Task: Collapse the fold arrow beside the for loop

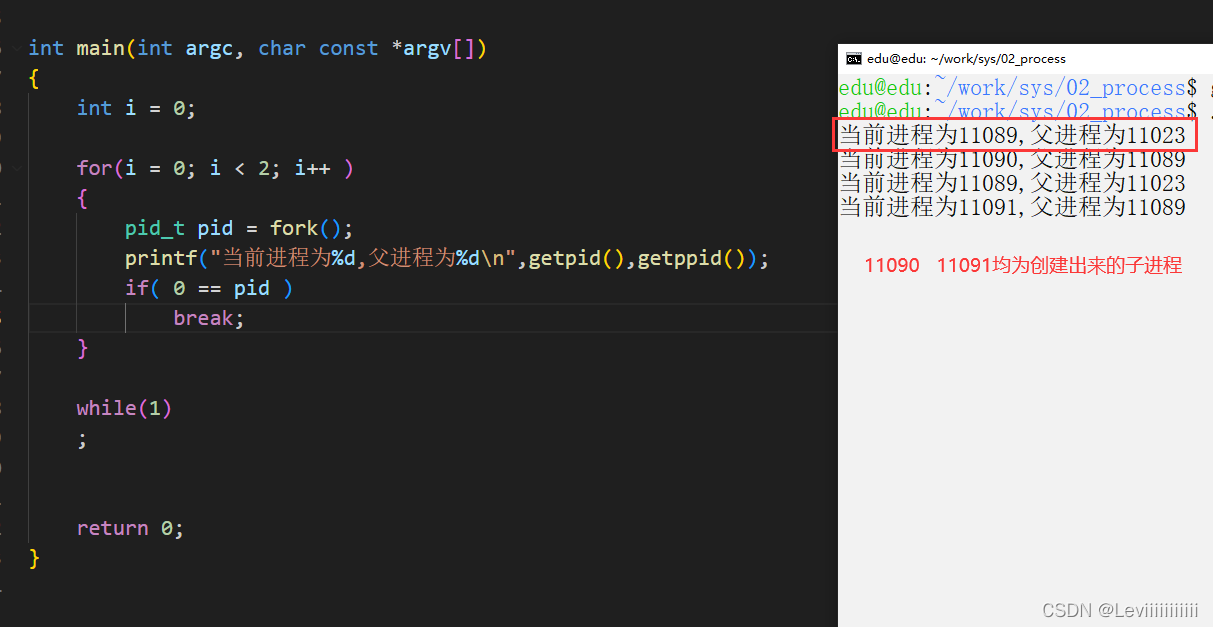Action: click(x=18, y=168)
